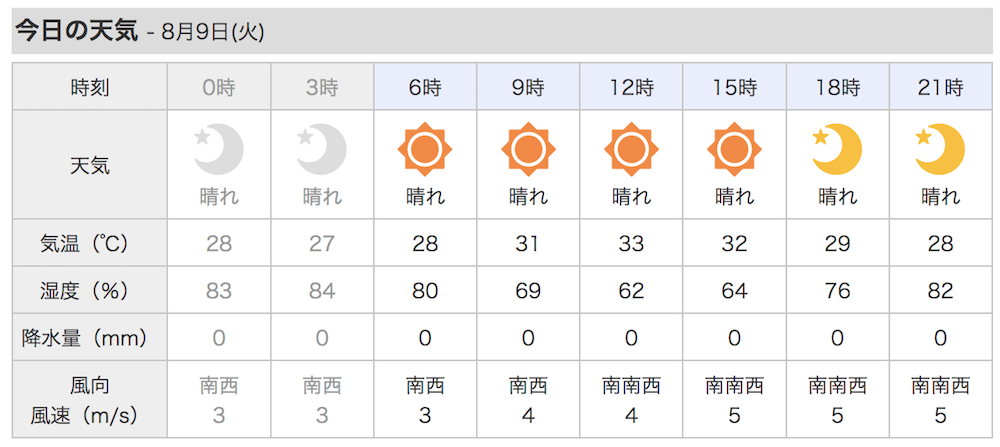Click the 12時 sunny weather icon

point(631,151)
